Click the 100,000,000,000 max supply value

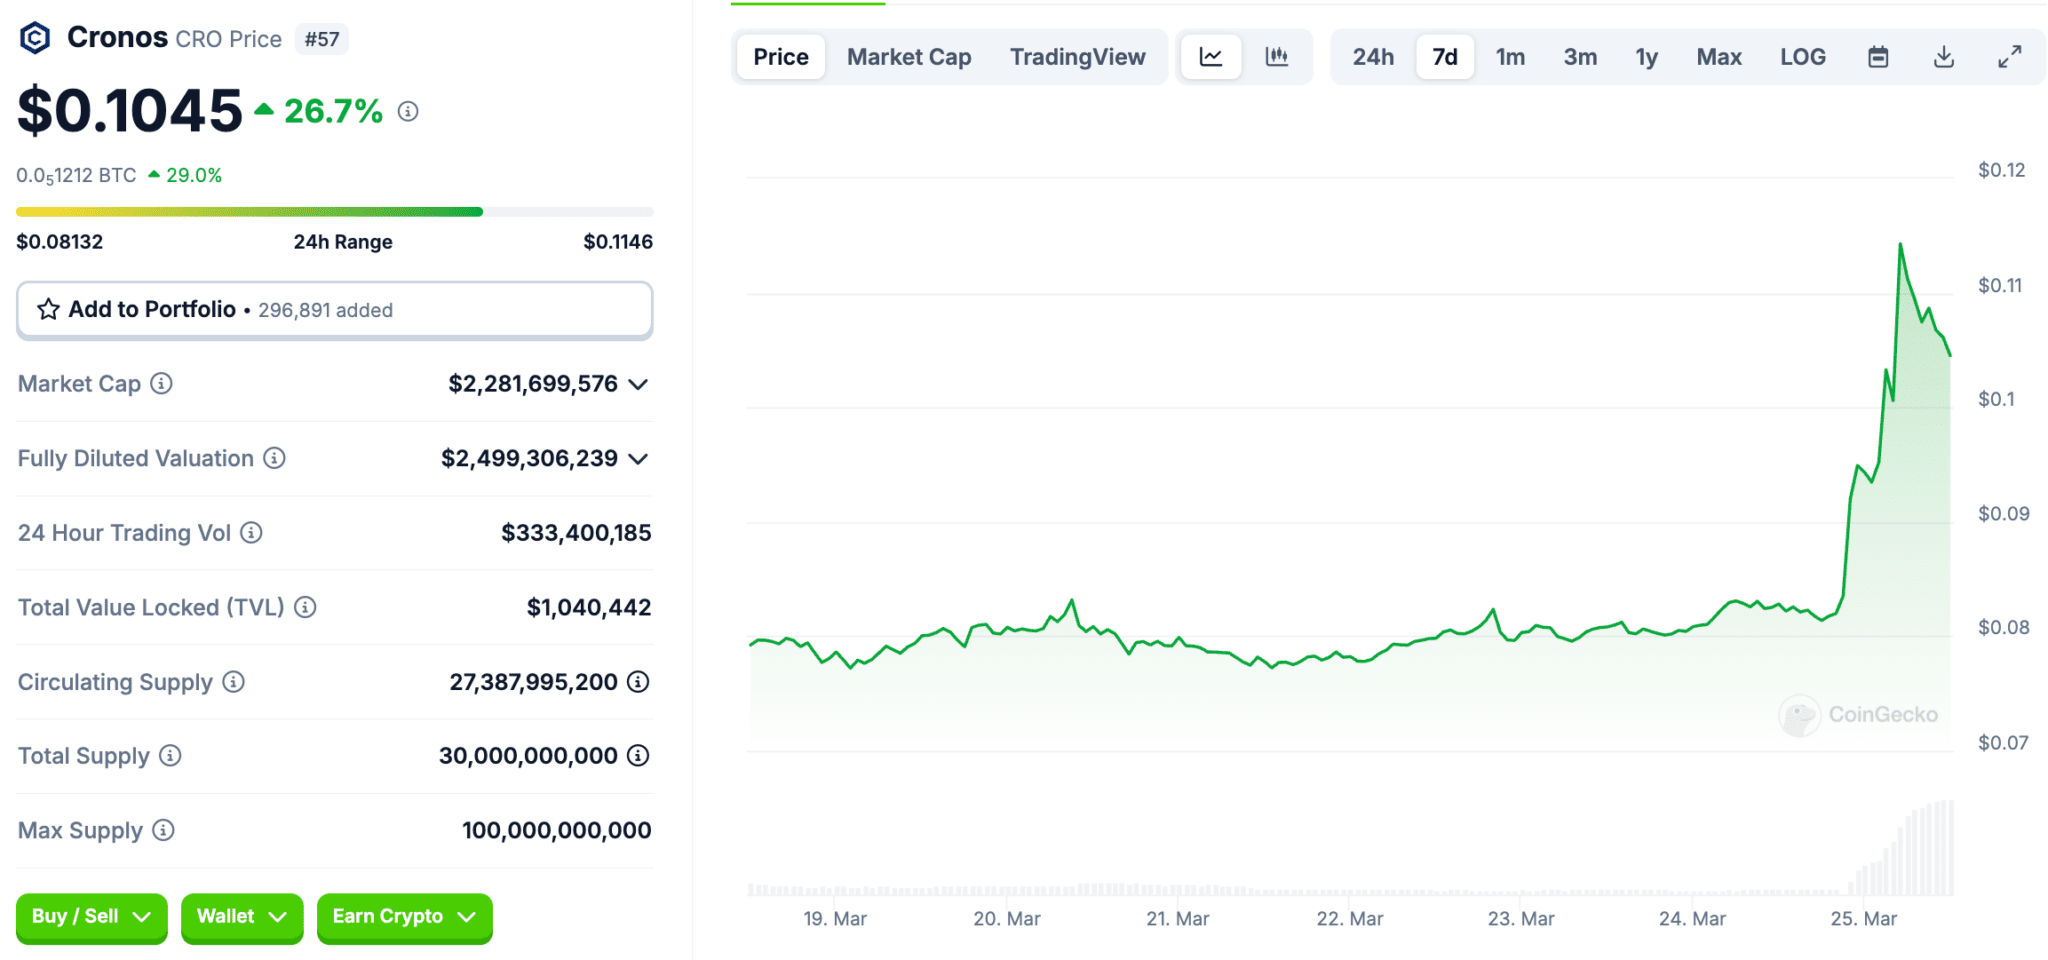pyautogui.click(x=556, y=830)
